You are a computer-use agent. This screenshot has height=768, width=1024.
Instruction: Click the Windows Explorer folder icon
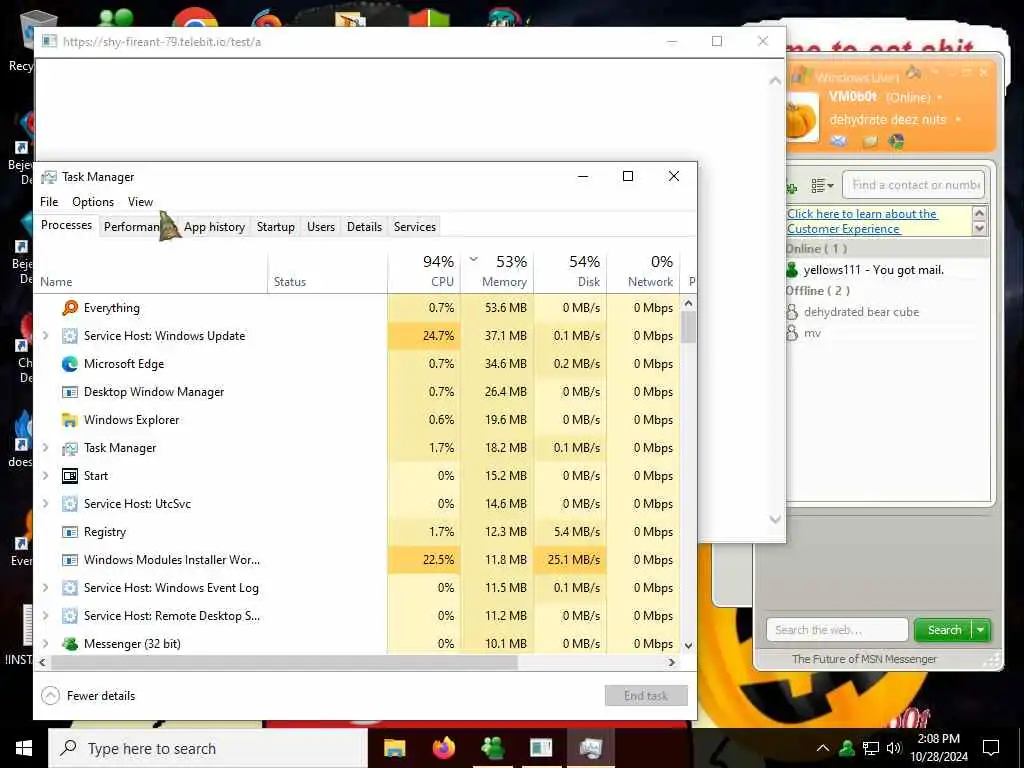(70, 420)
